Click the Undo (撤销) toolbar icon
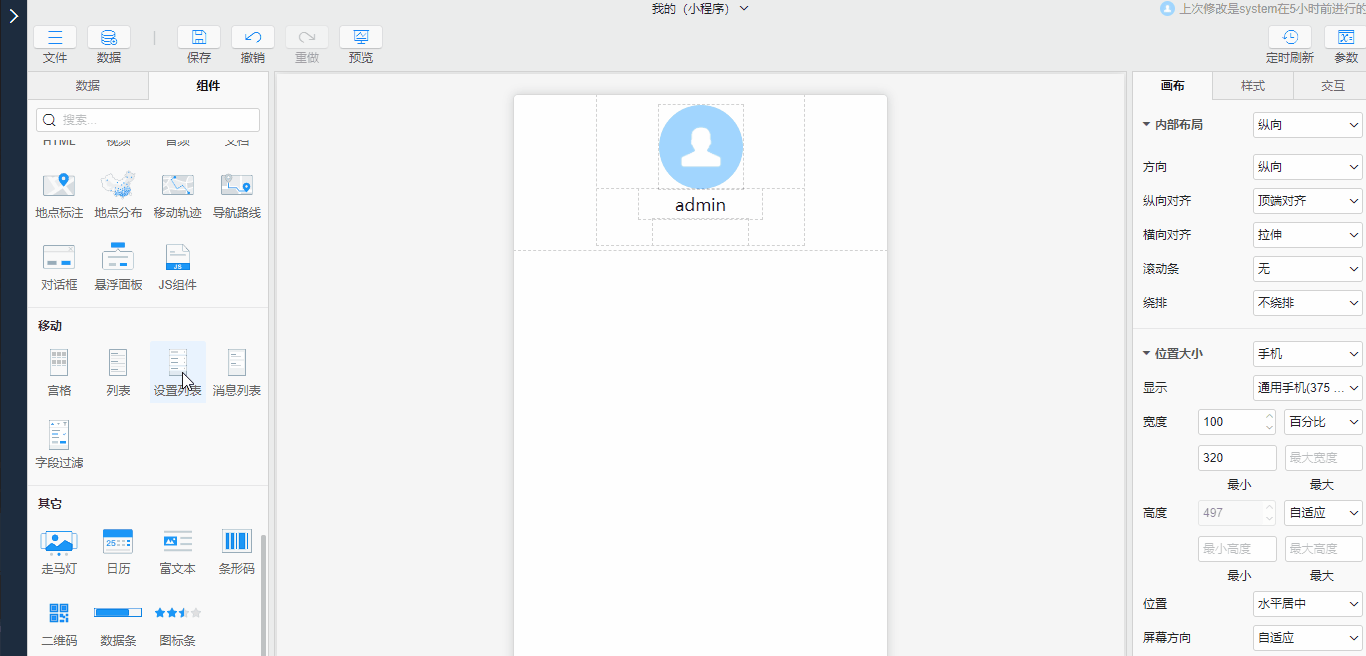 pyautogui.click(x=253, y=38)
